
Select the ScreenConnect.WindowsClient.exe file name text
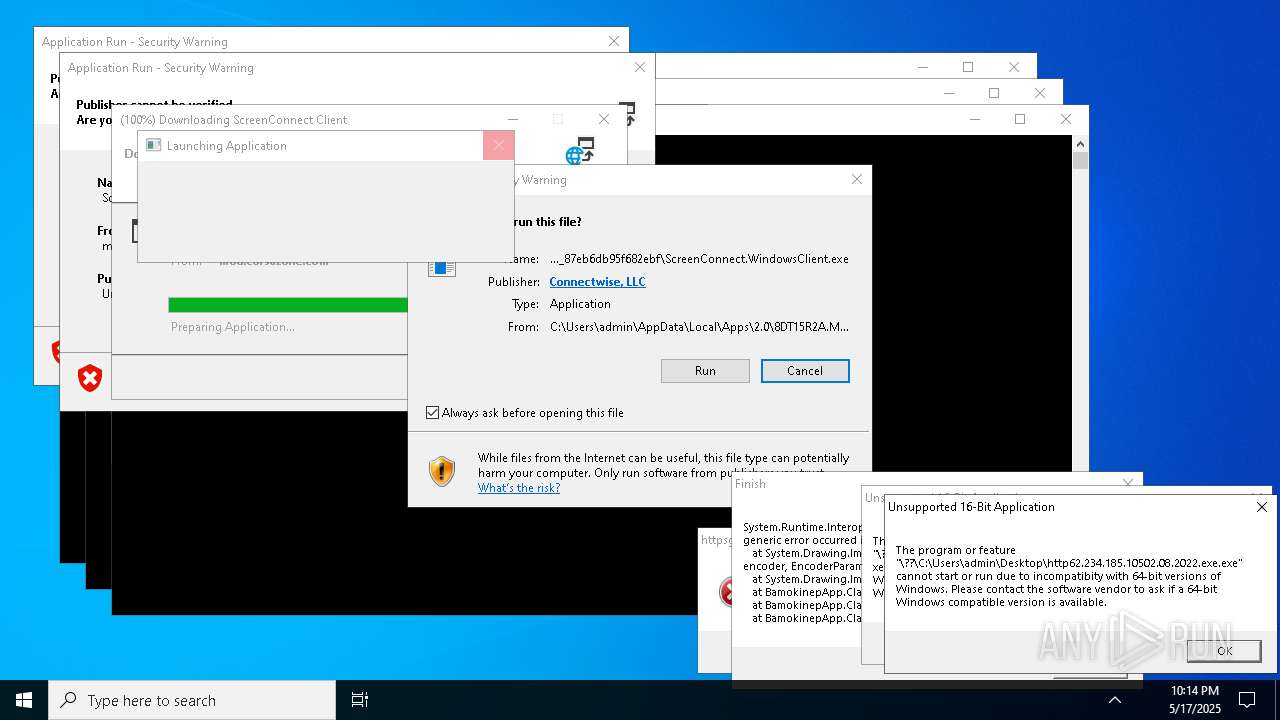[x=699, y=259]
